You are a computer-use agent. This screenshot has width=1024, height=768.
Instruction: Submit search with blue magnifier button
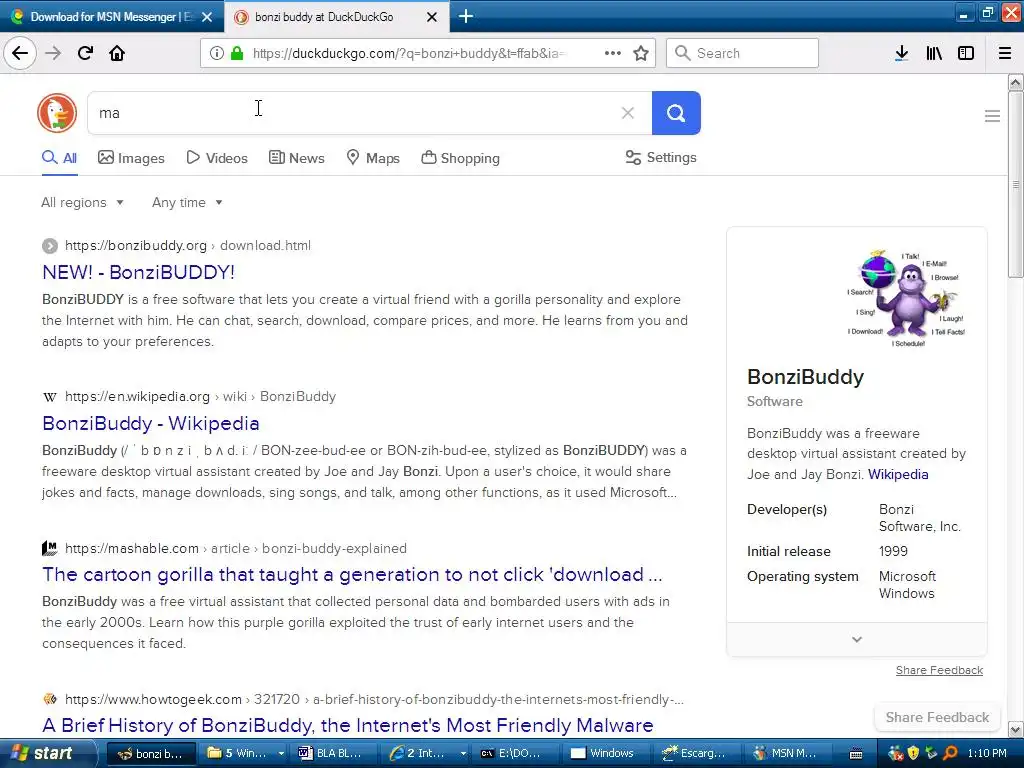pos(676,113)
